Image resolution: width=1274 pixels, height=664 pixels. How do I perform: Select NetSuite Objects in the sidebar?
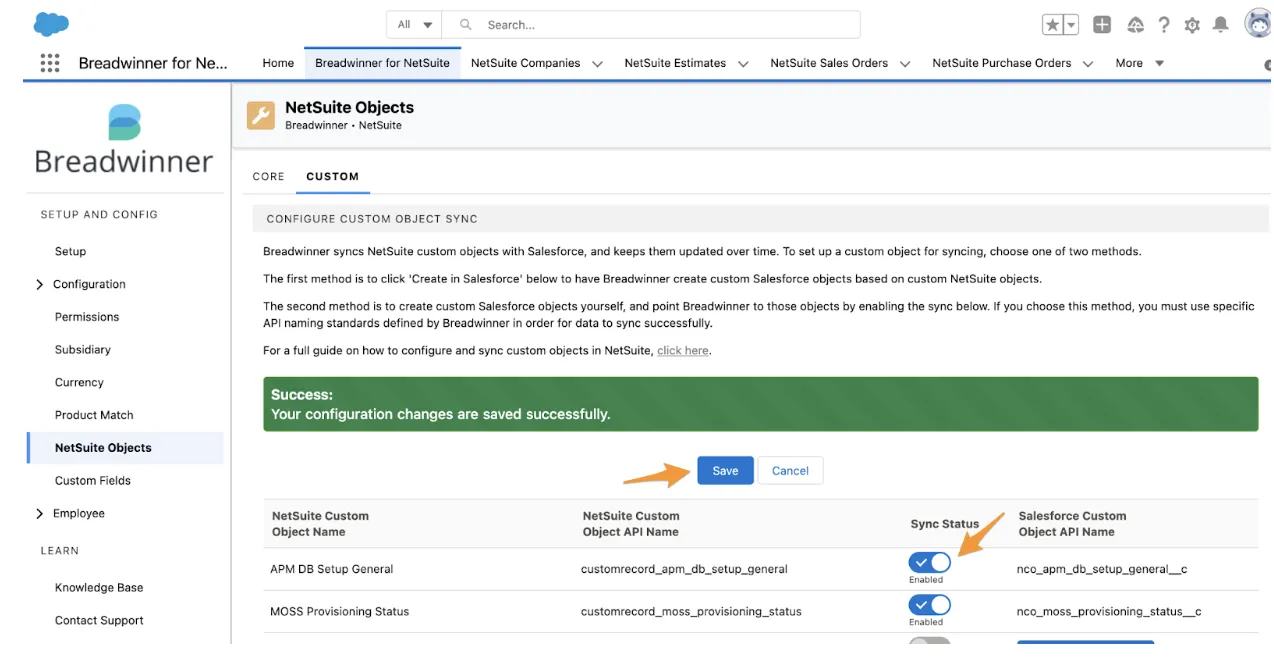125,448
